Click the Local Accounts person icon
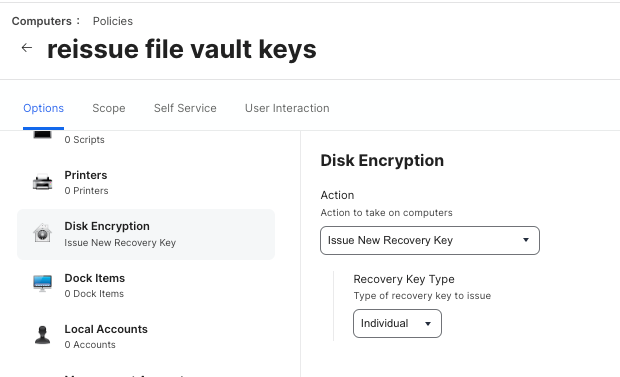This screenshot has height=377, width=620. point(42,335)
